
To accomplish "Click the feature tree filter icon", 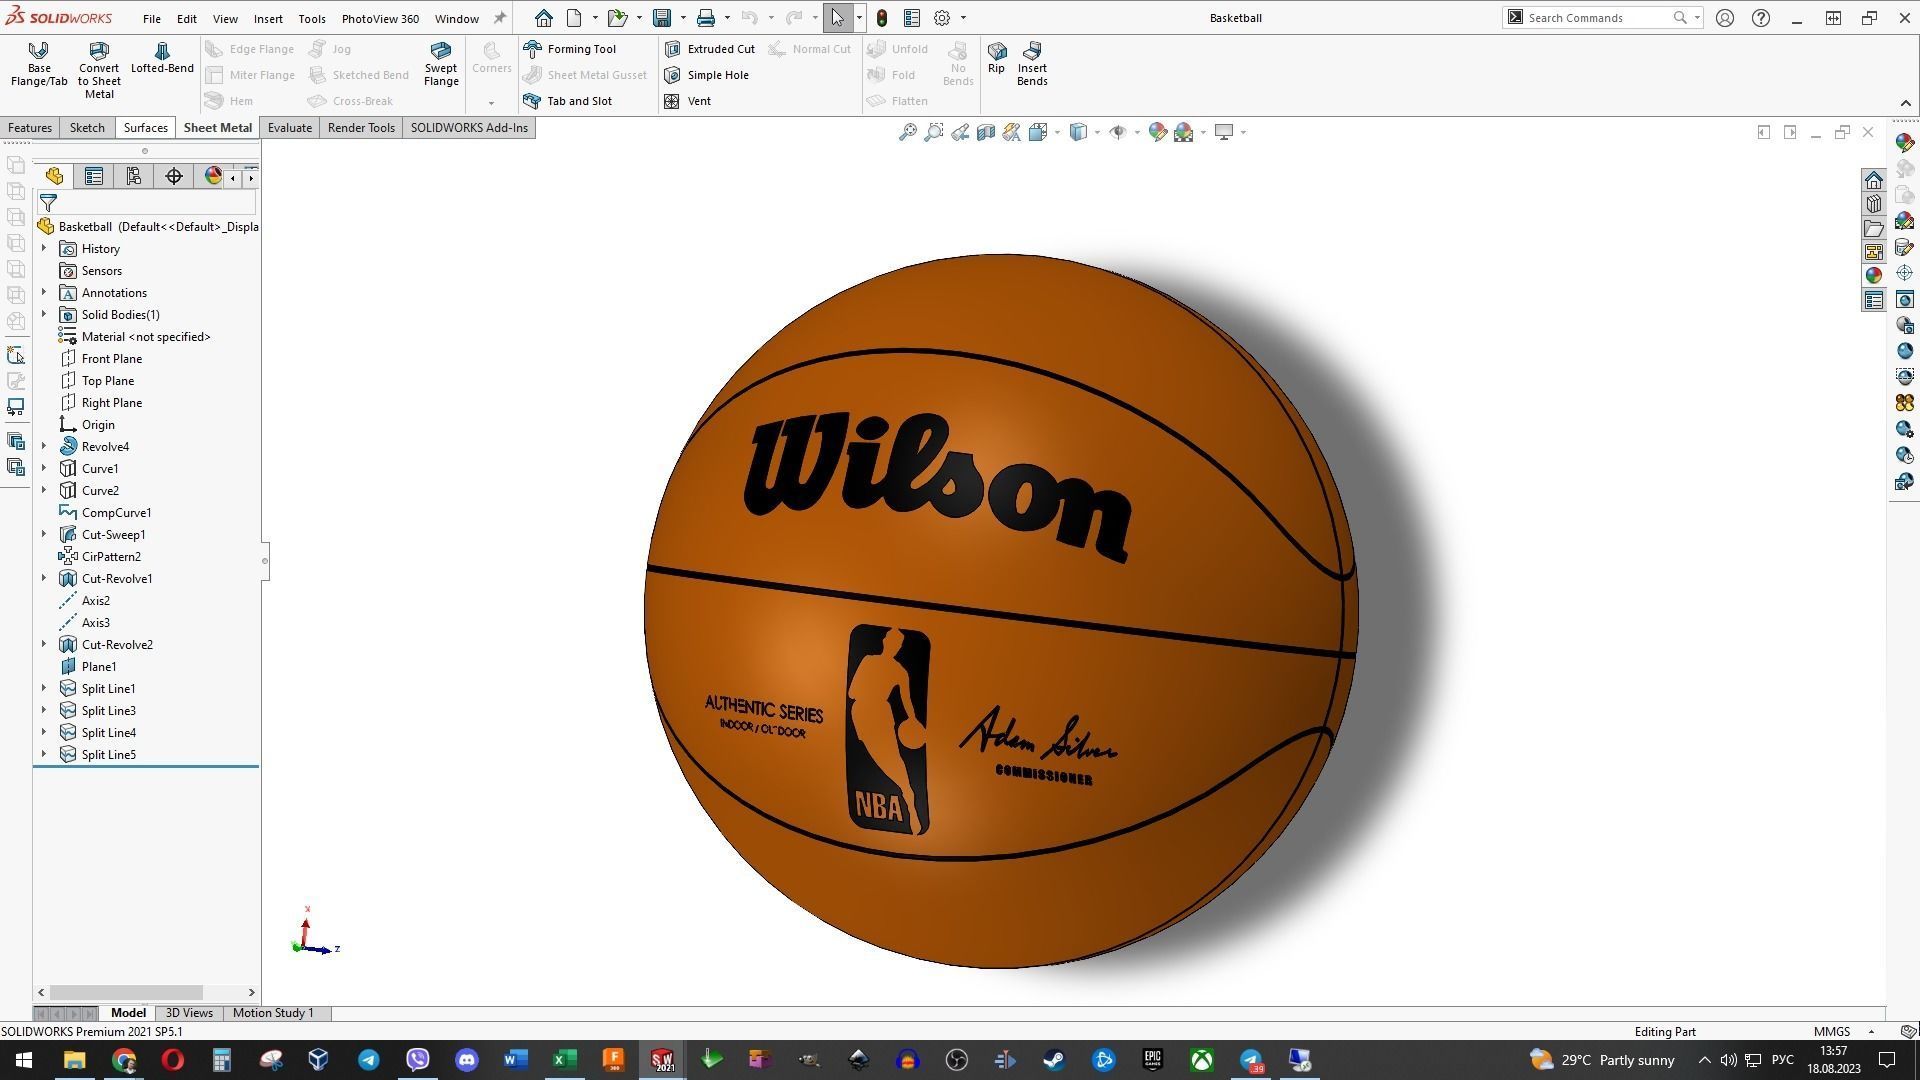I will (48, 202).
